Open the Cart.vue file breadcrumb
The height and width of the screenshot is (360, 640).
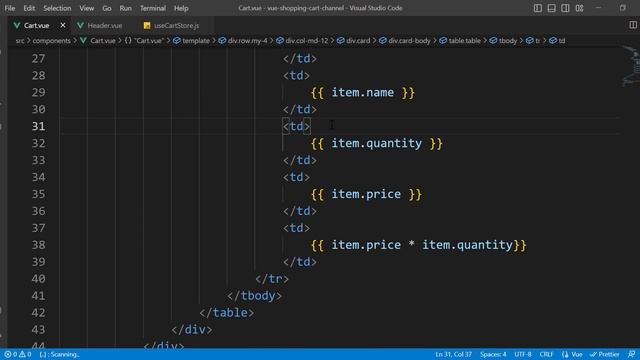[103, 40]
